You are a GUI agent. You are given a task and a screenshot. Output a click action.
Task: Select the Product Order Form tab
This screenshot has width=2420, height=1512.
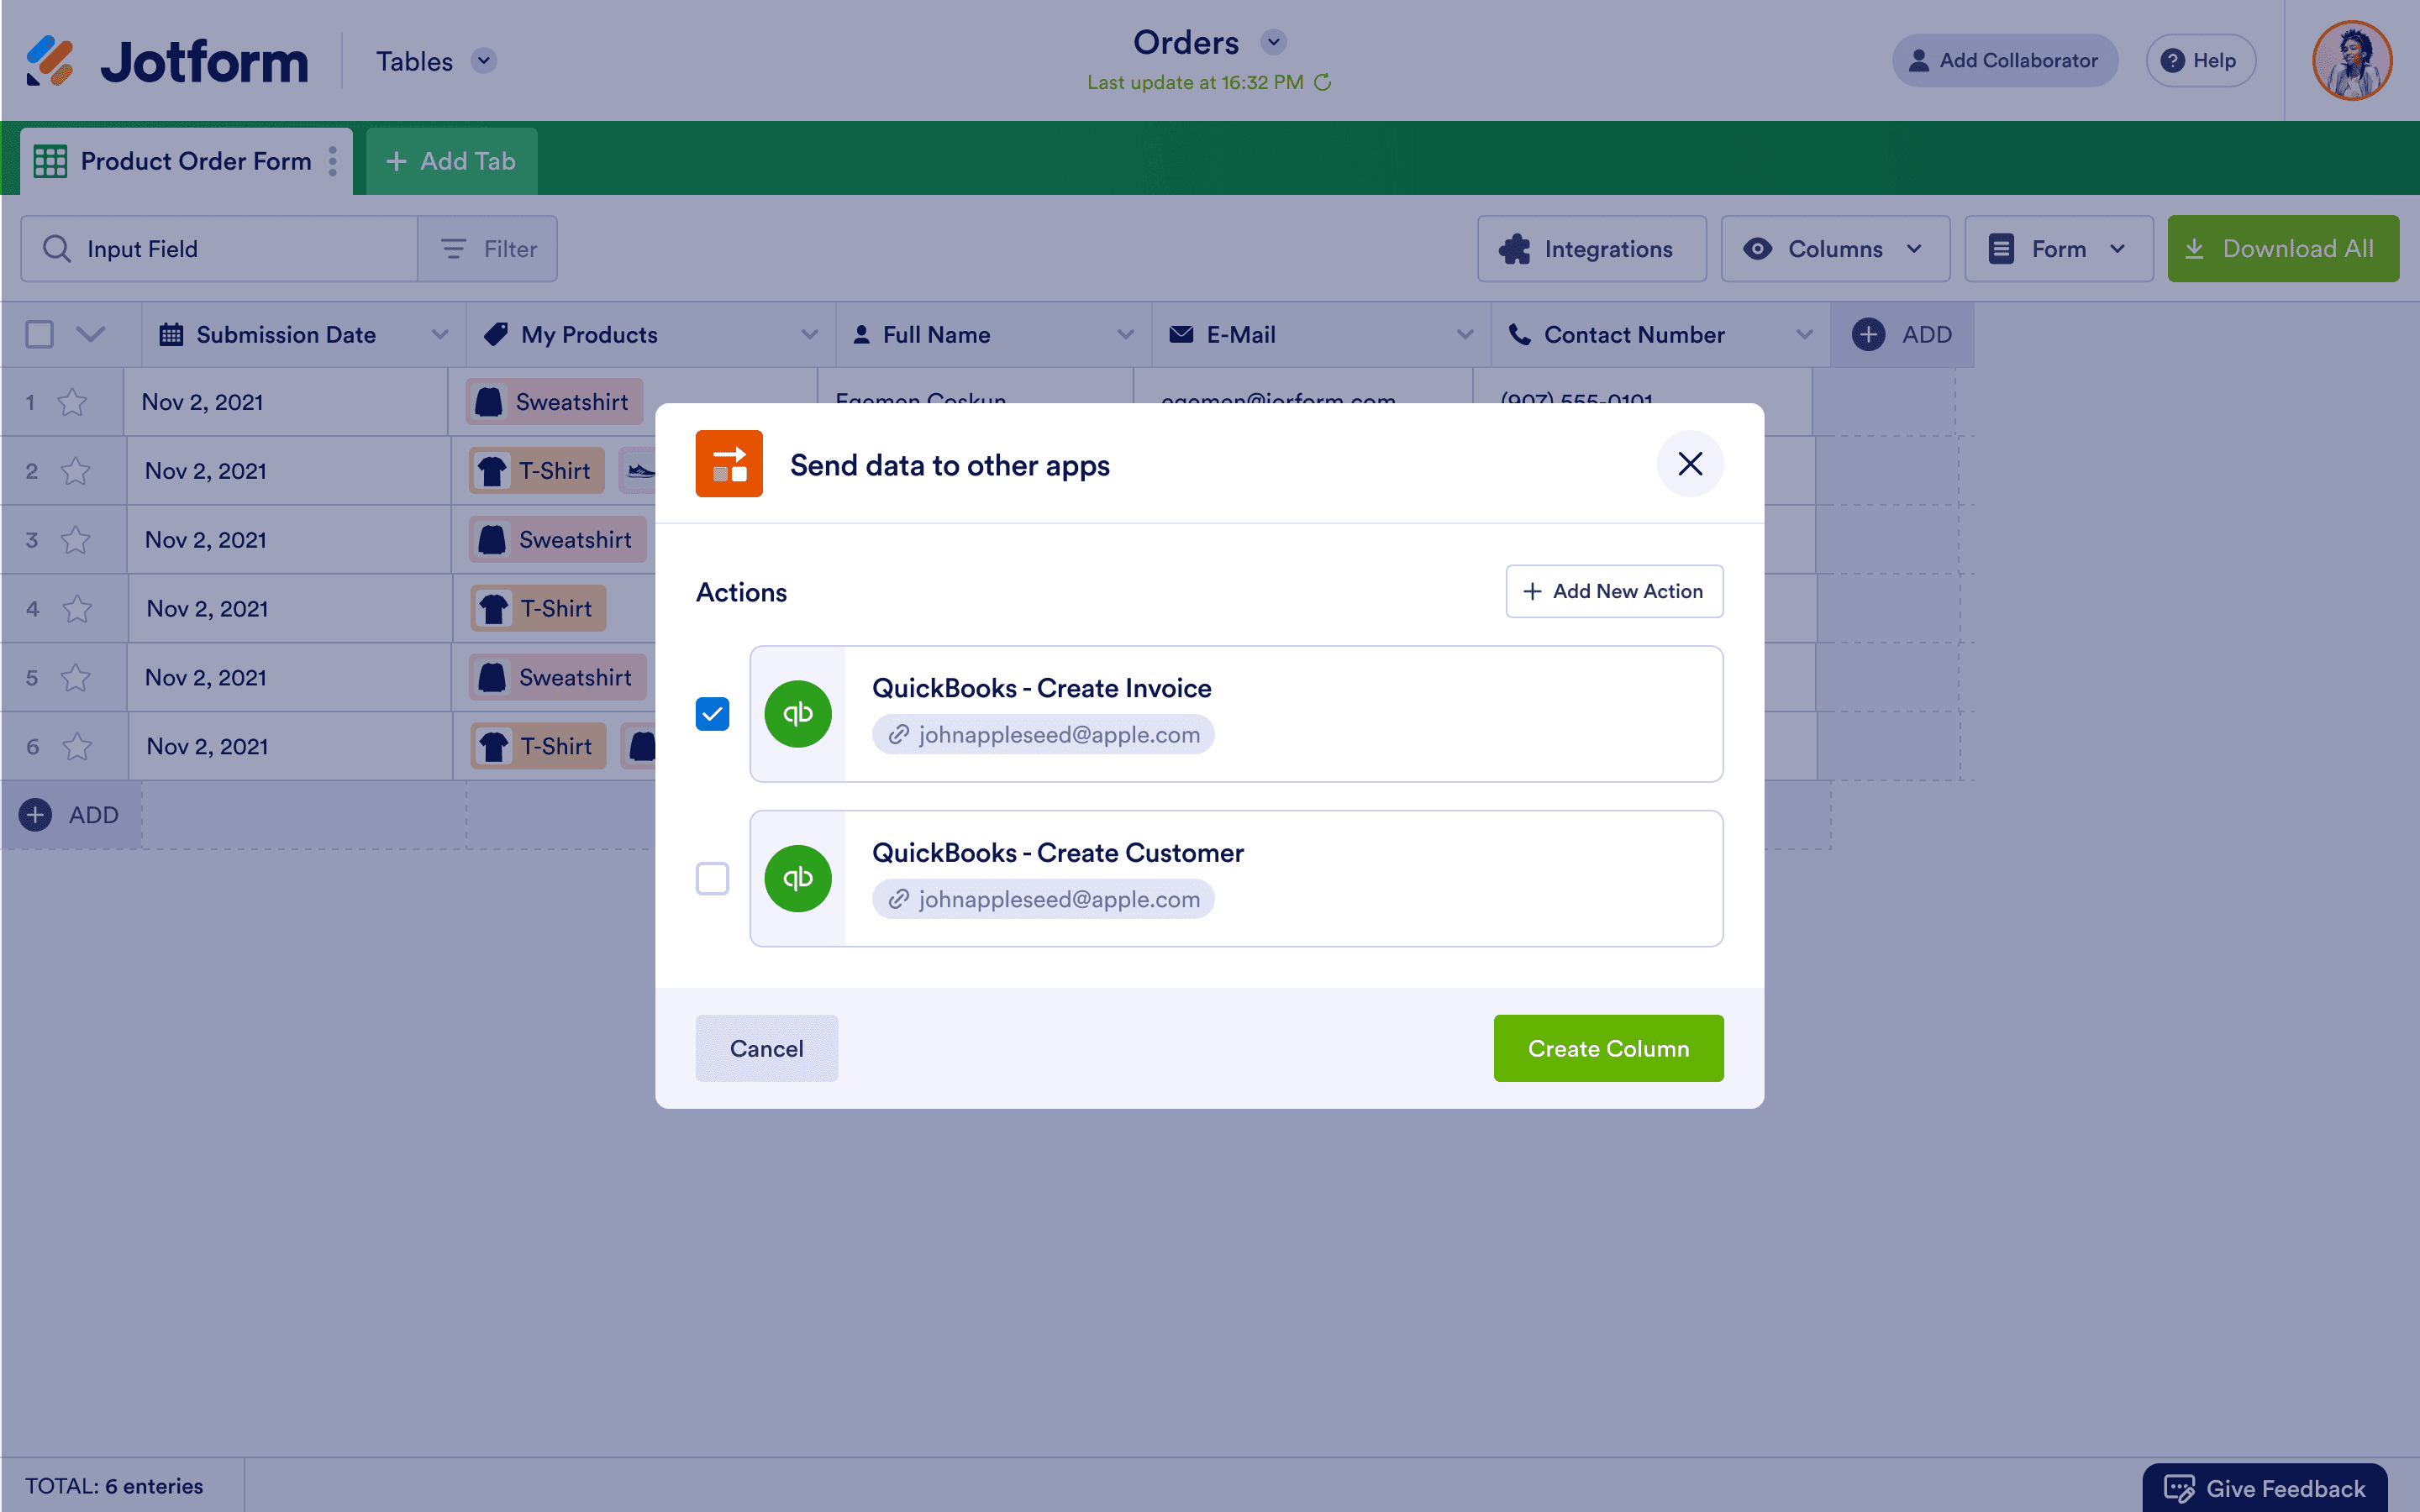pyautogui.click(x=186, y=161)
